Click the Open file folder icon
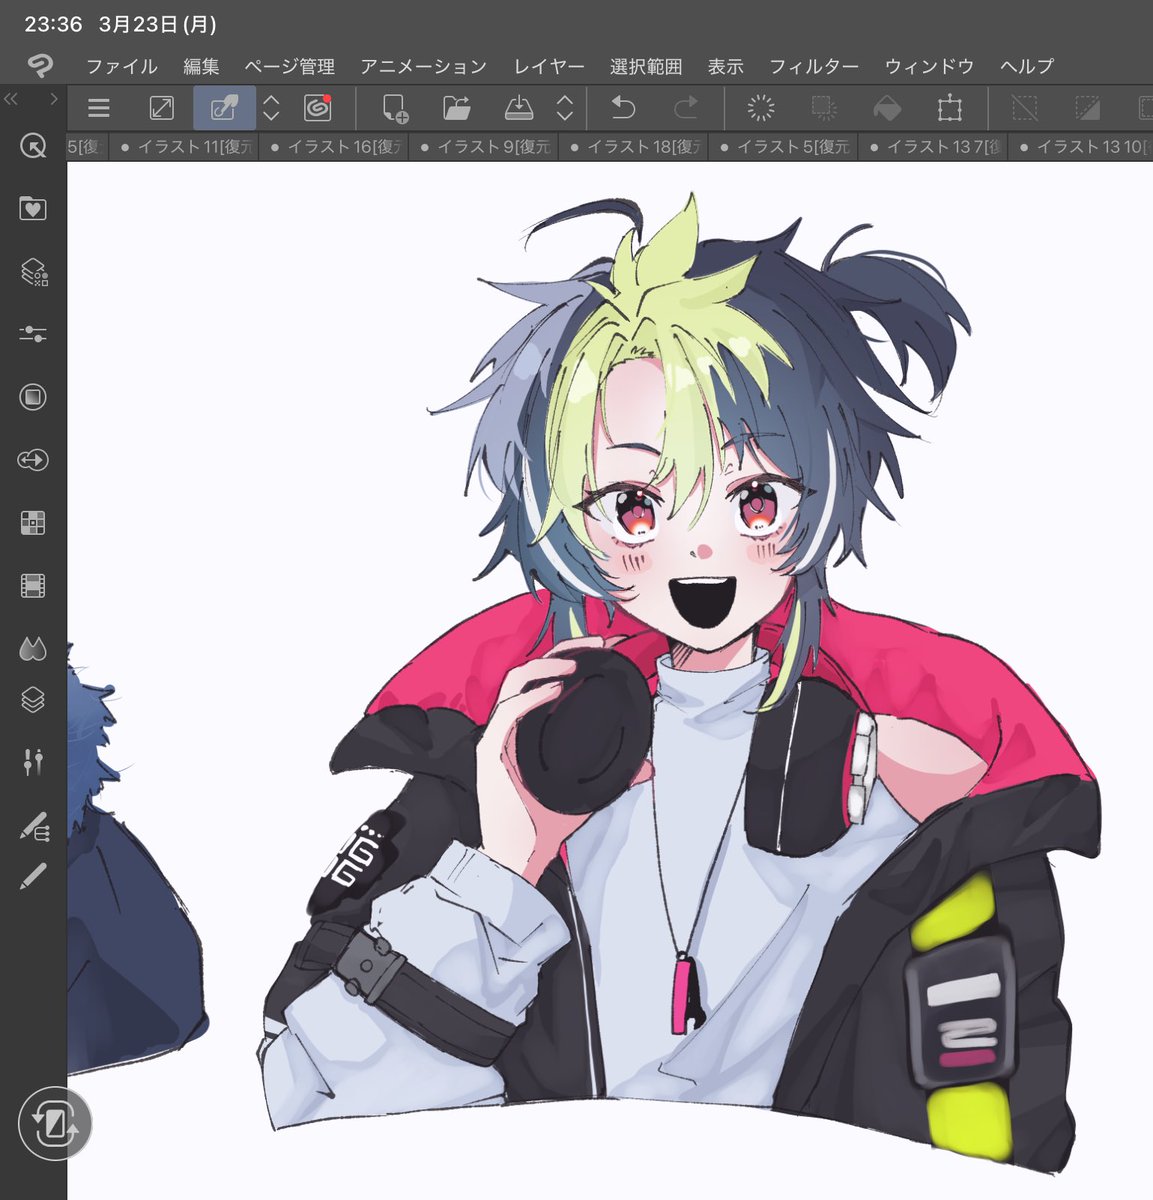This screenshot has height=1200, width=1153. click(457, 108)
